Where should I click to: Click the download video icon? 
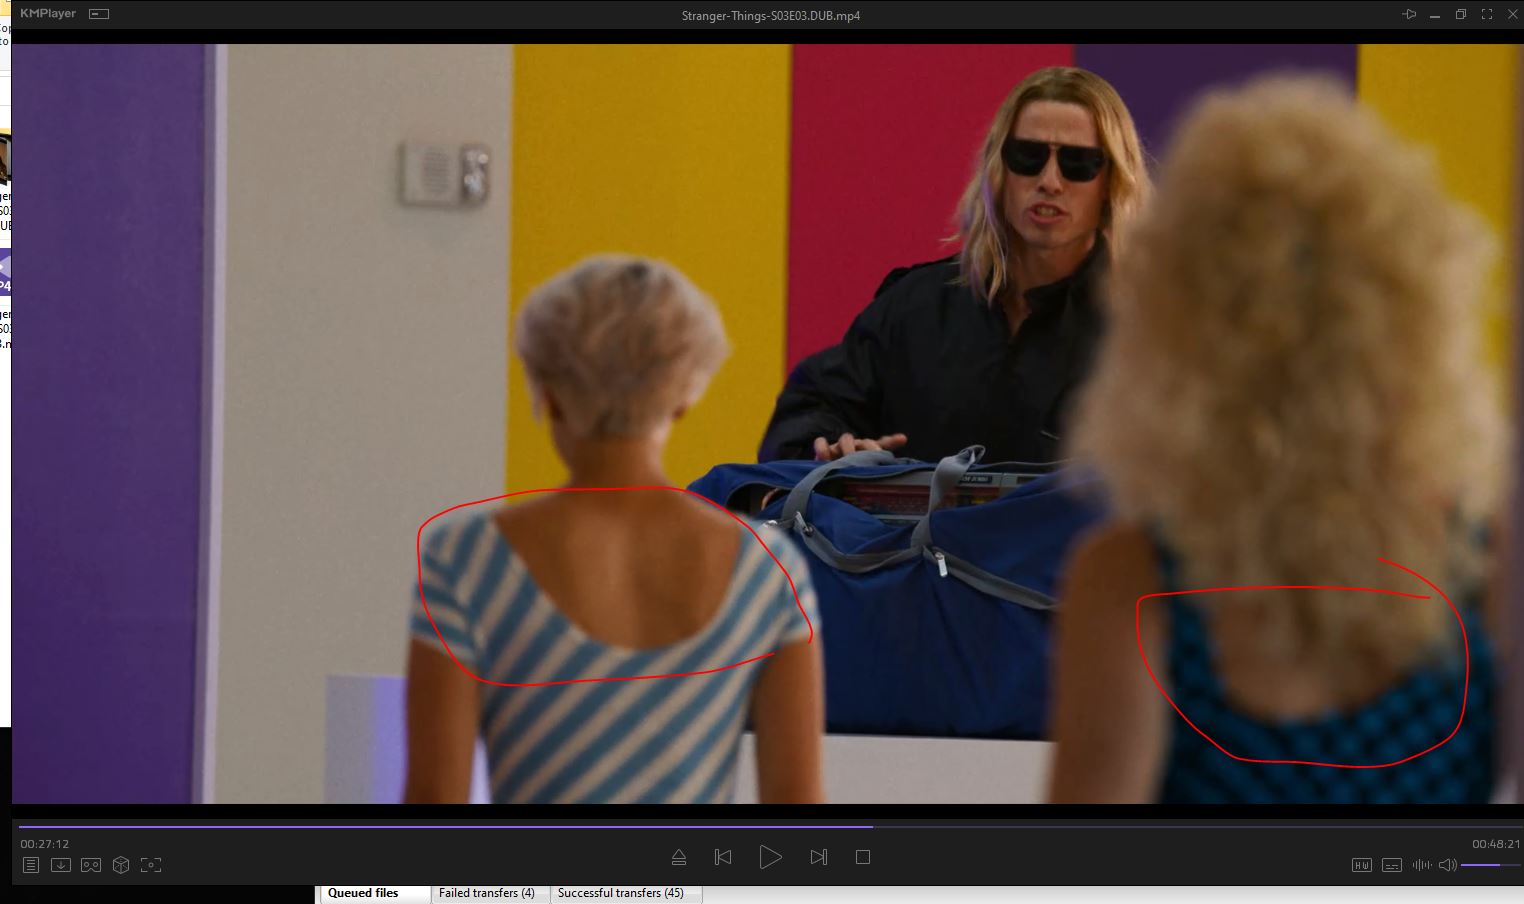coord(61,865)
